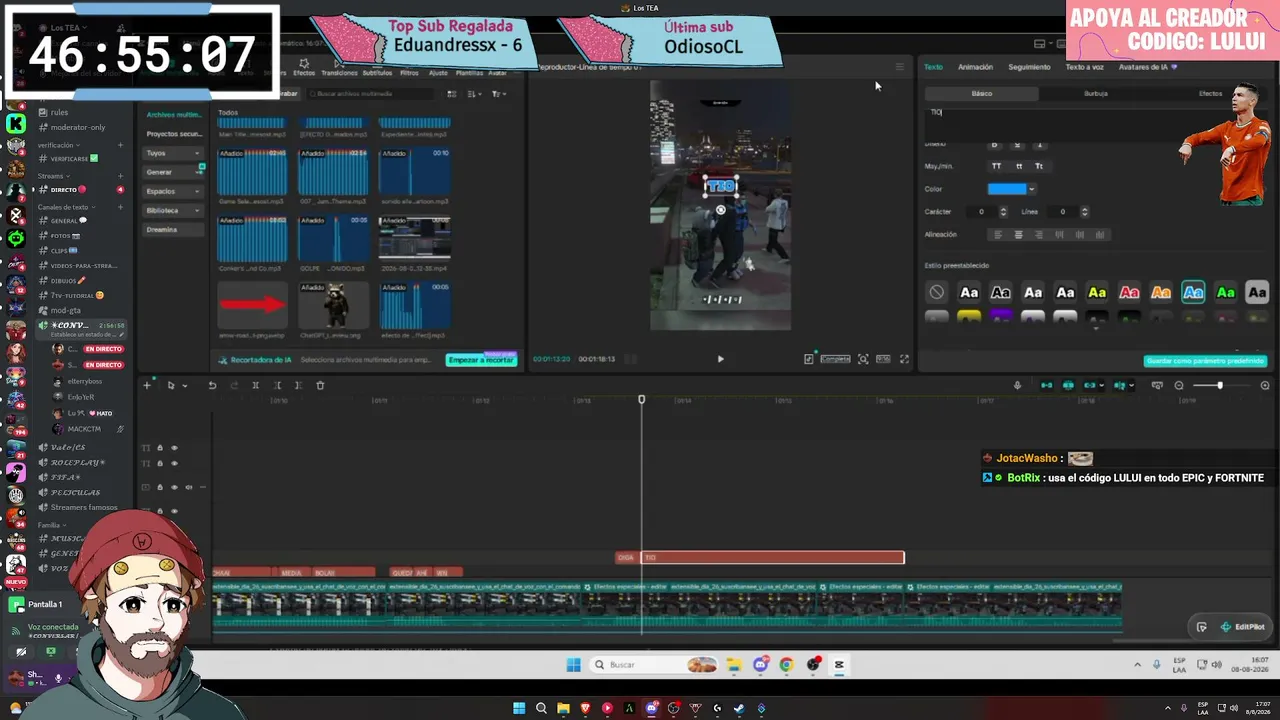Apply the red Aa preset style
Viewport: 1280px width, 720px height.
click(x=1129, y=292)
